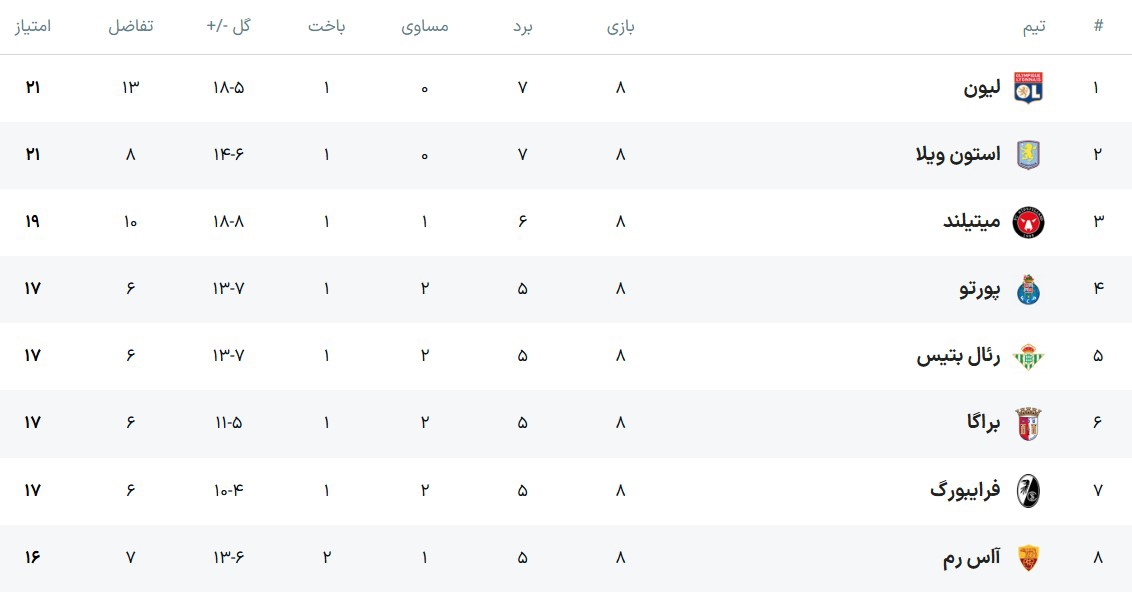Click the AS Roma club crest
Screen dimensions: 1132x597
coord(1028,557)
